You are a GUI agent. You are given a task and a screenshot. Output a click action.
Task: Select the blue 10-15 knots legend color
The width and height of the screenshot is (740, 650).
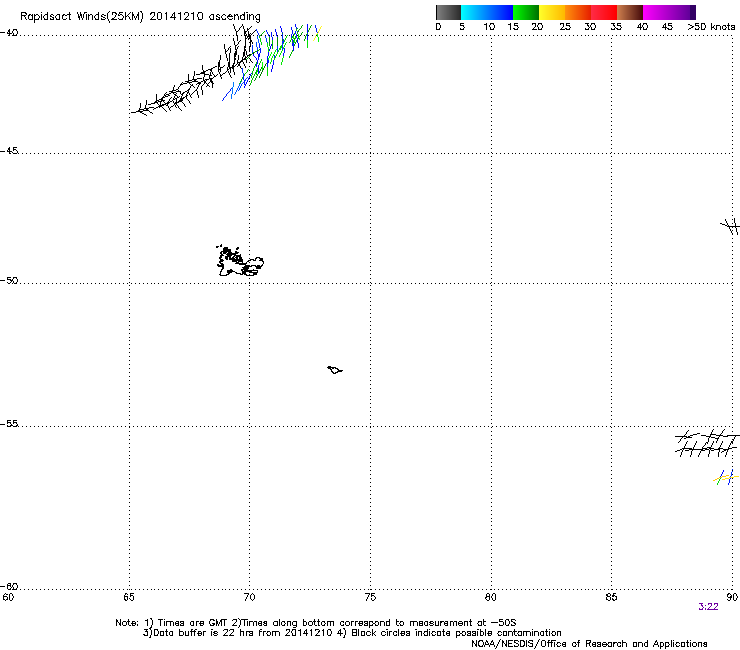pyautogui.click(x=500, y=12)
